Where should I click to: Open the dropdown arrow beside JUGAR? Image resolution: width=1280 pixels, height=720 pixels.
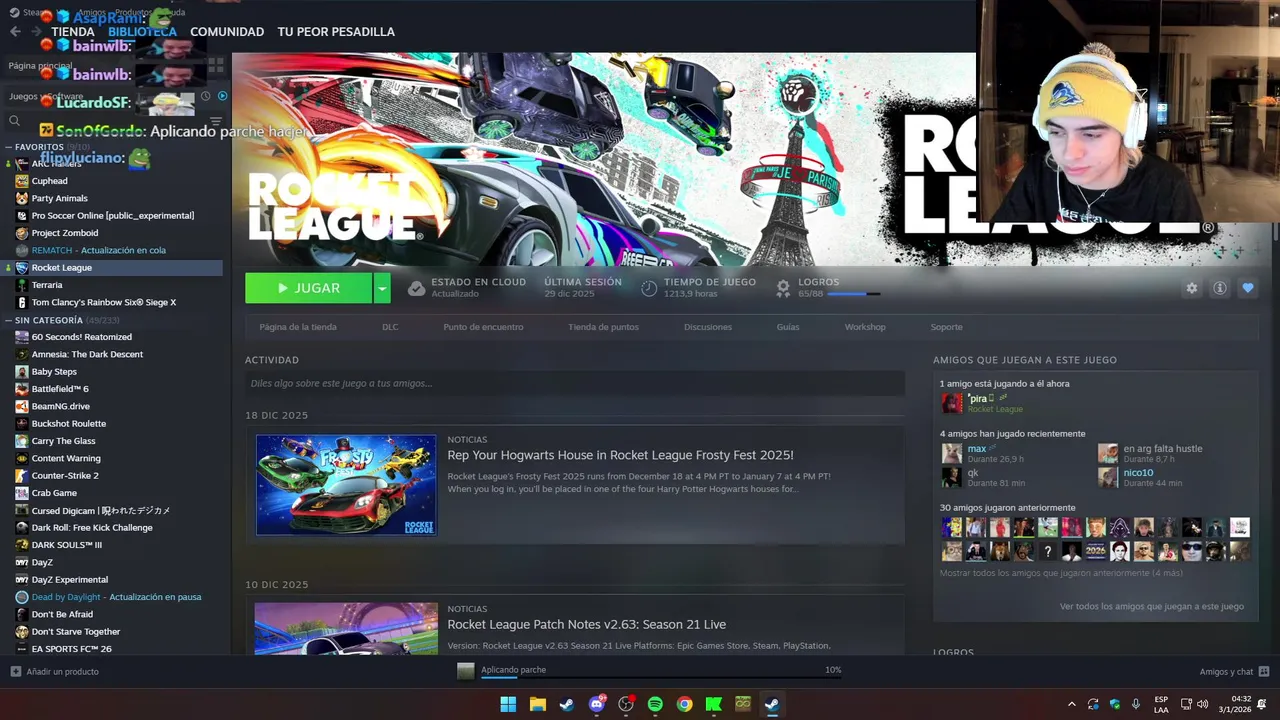tap(381, 288)
